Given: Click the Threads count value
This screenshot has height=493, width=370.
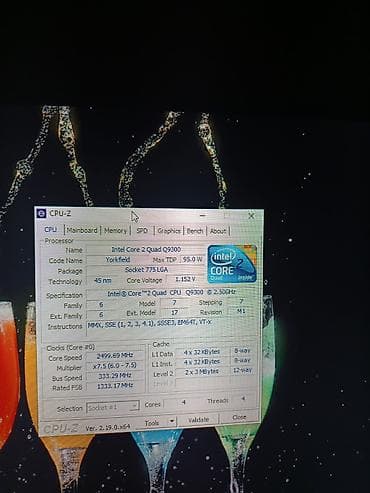Looking at the screenshot, I should pos(243,399).
